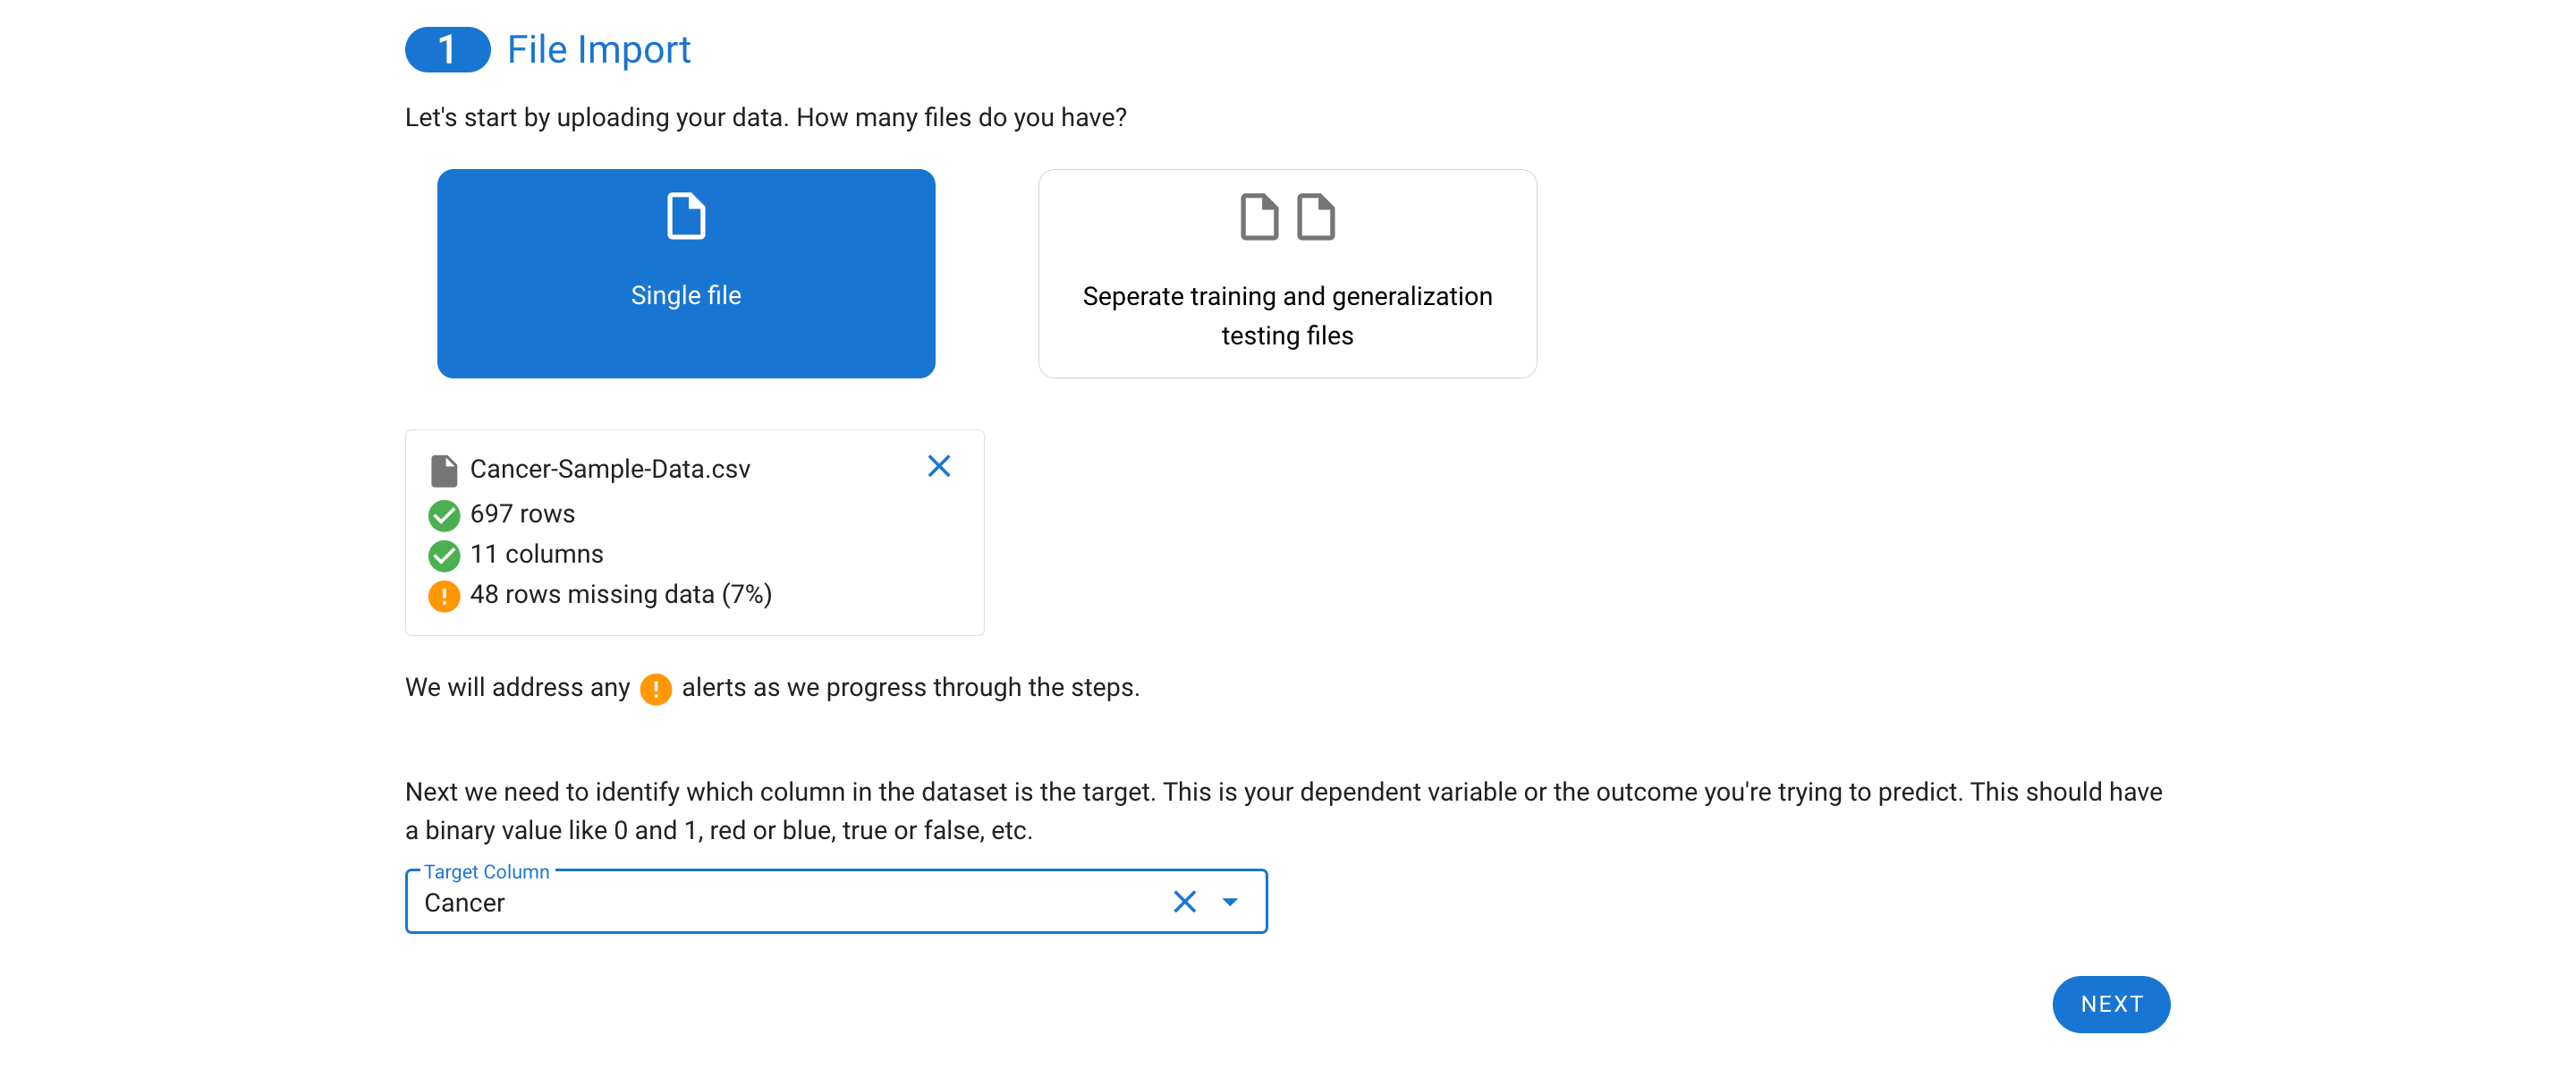2576x1086 pixels.
Task: Select the Single file option toggle
Action: (687, 273)
